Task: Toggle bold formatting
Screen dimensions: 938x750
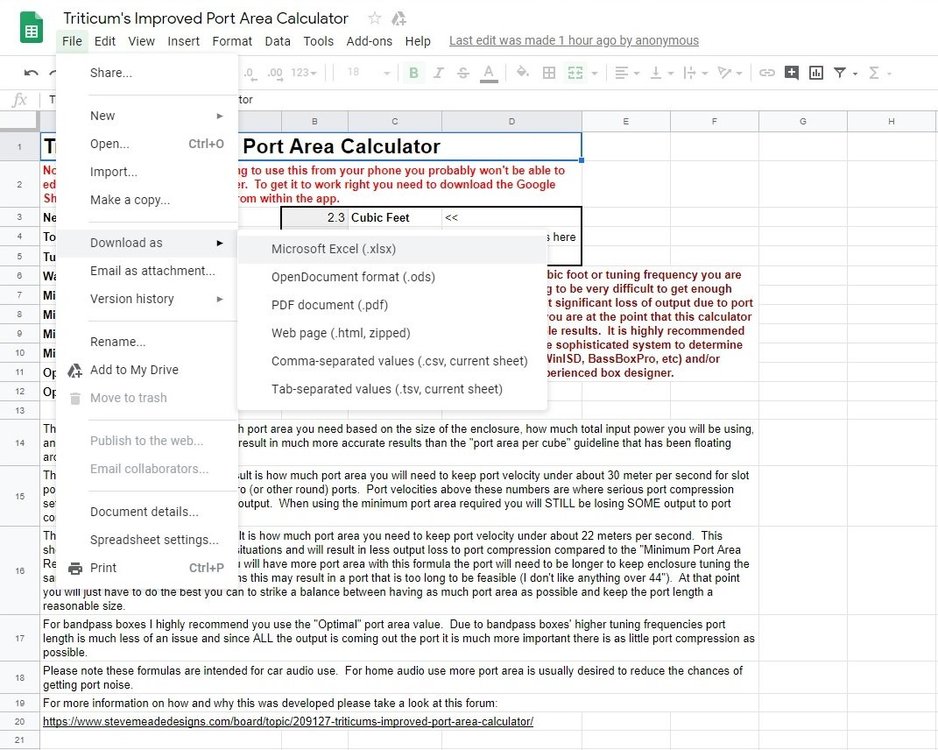Action: (x=413, y=73)
